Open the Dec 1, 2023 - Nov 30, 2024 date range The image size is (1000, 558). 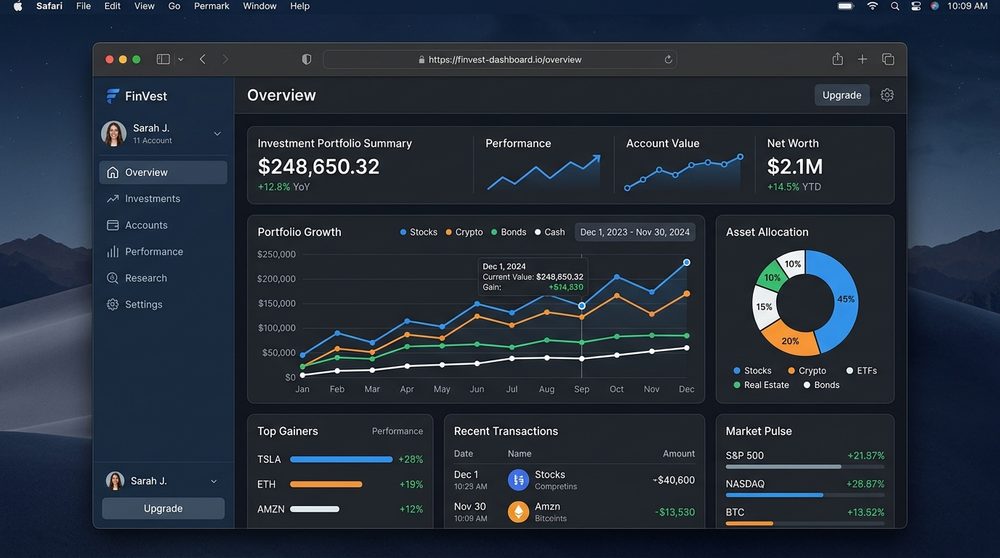pos(635,232)
